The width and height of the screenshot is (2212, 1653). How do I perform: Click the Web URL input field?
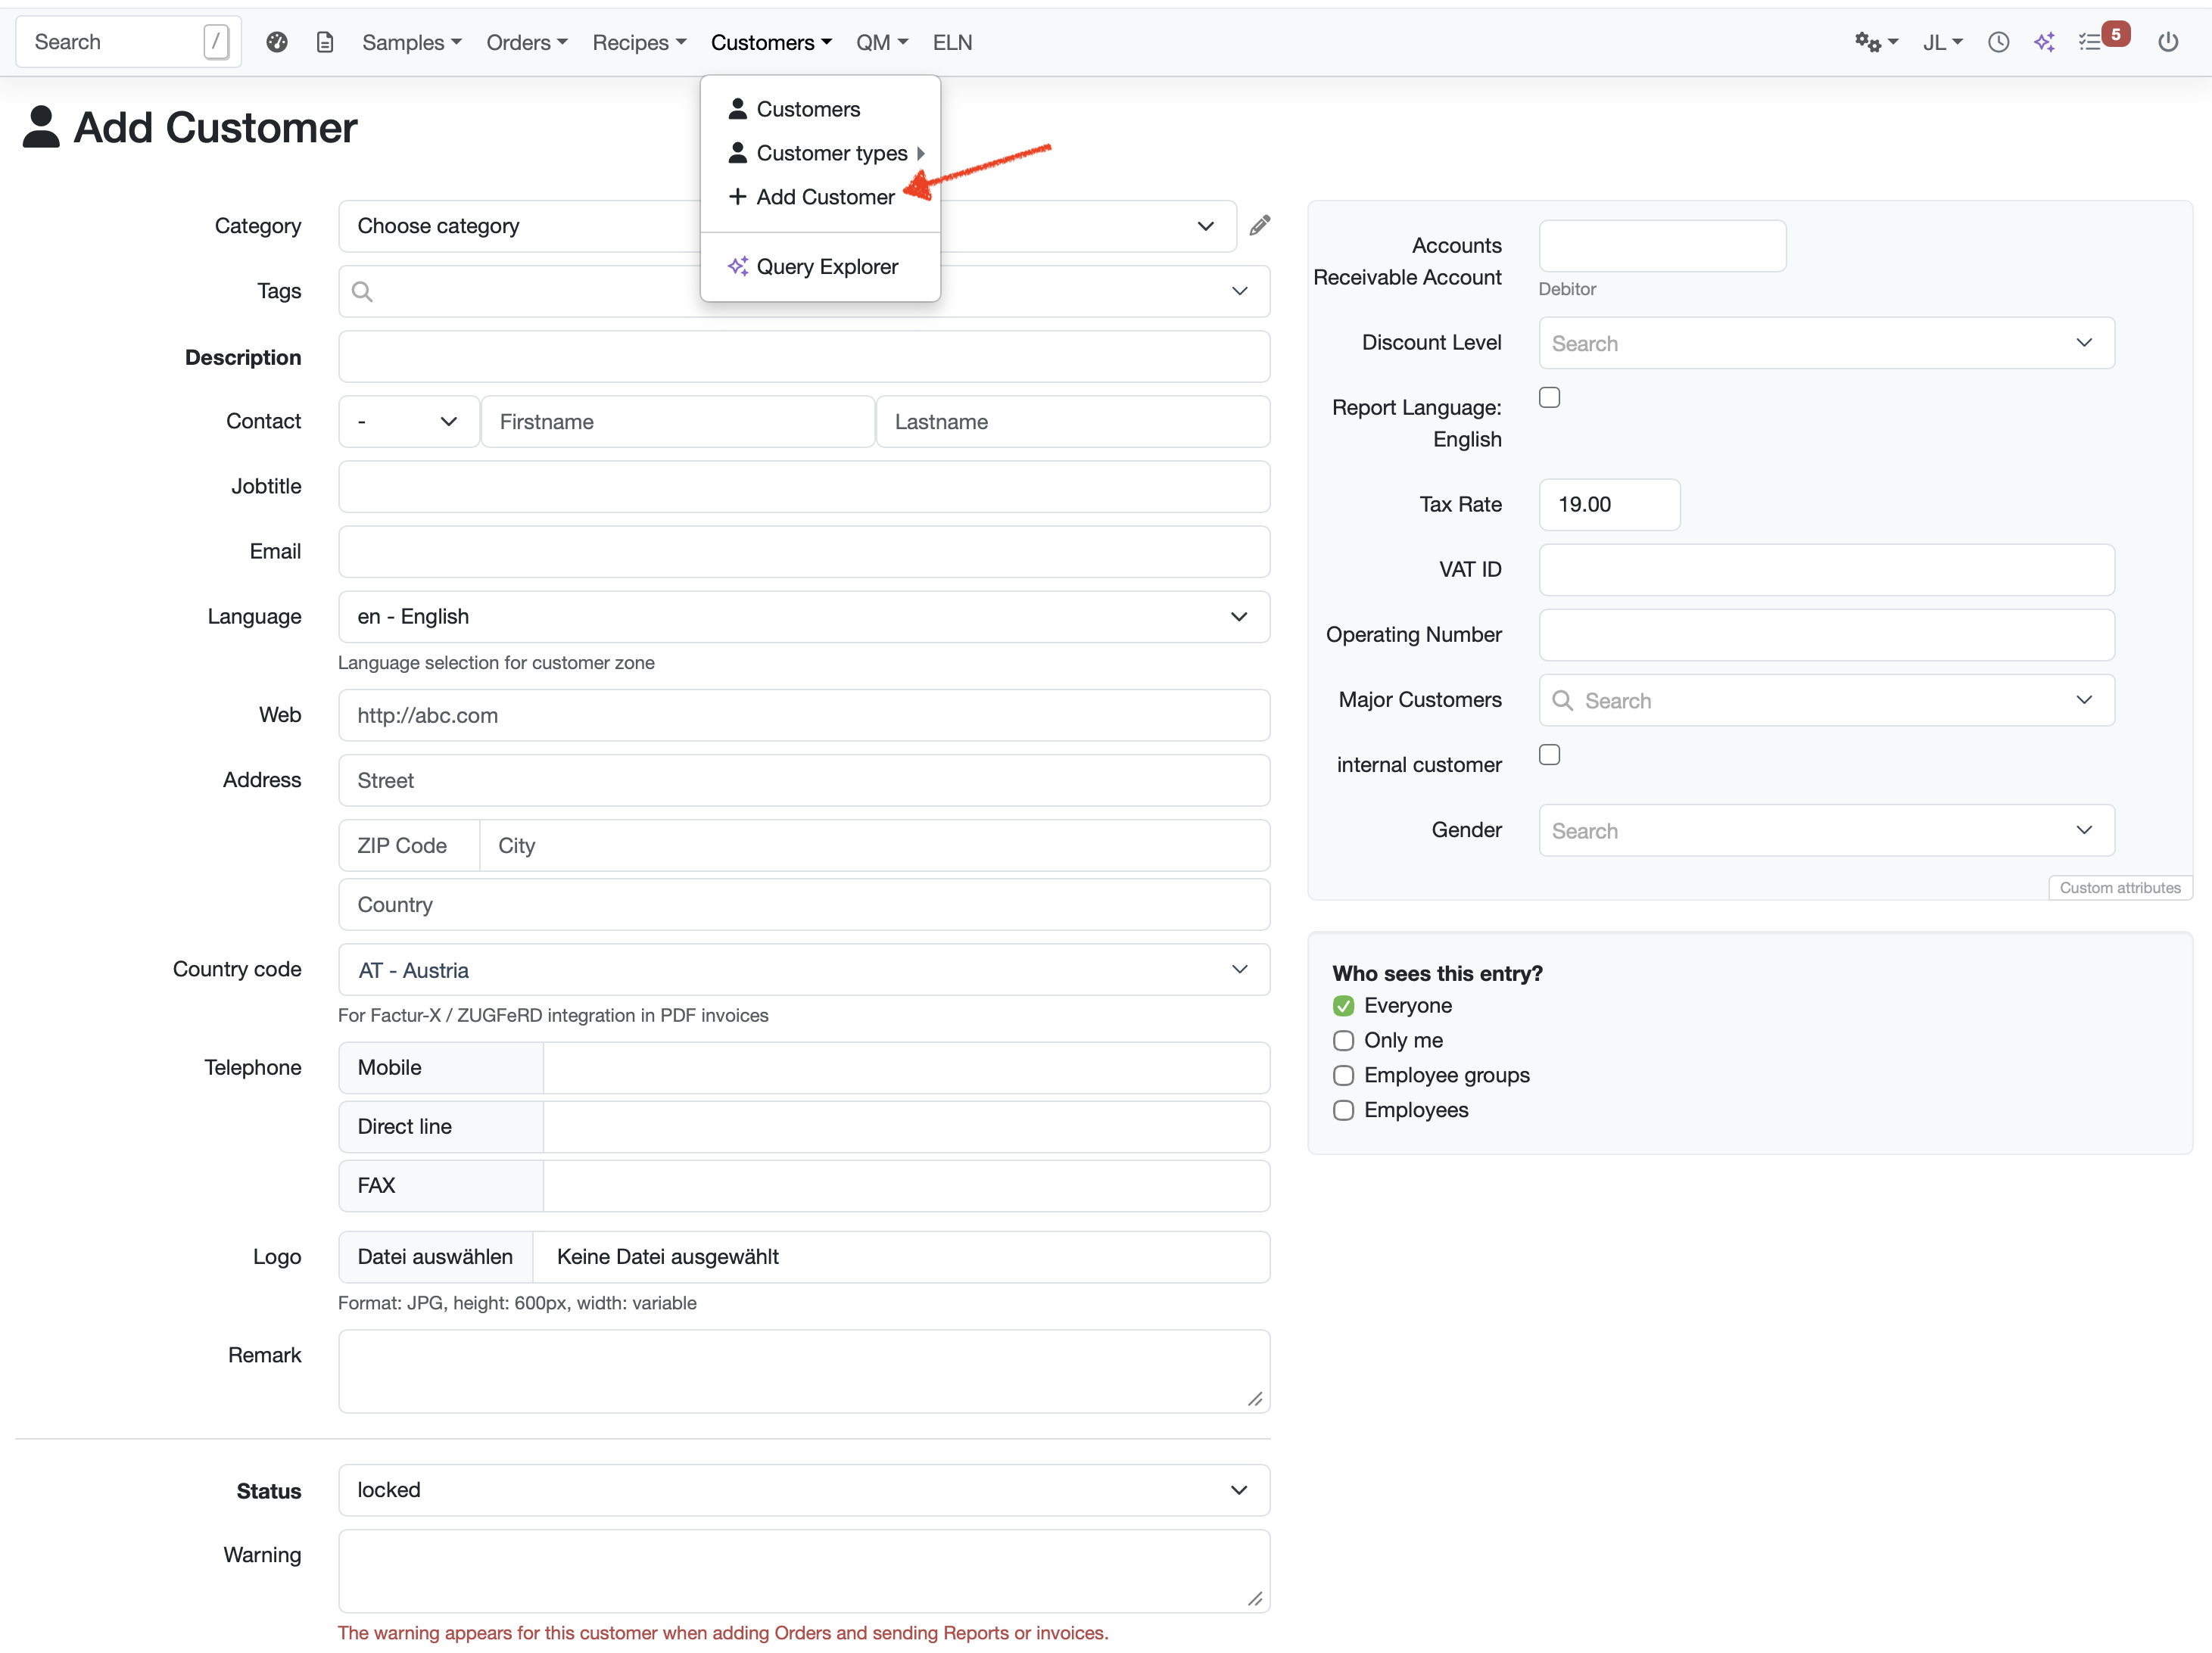click(x=804, y=714)
